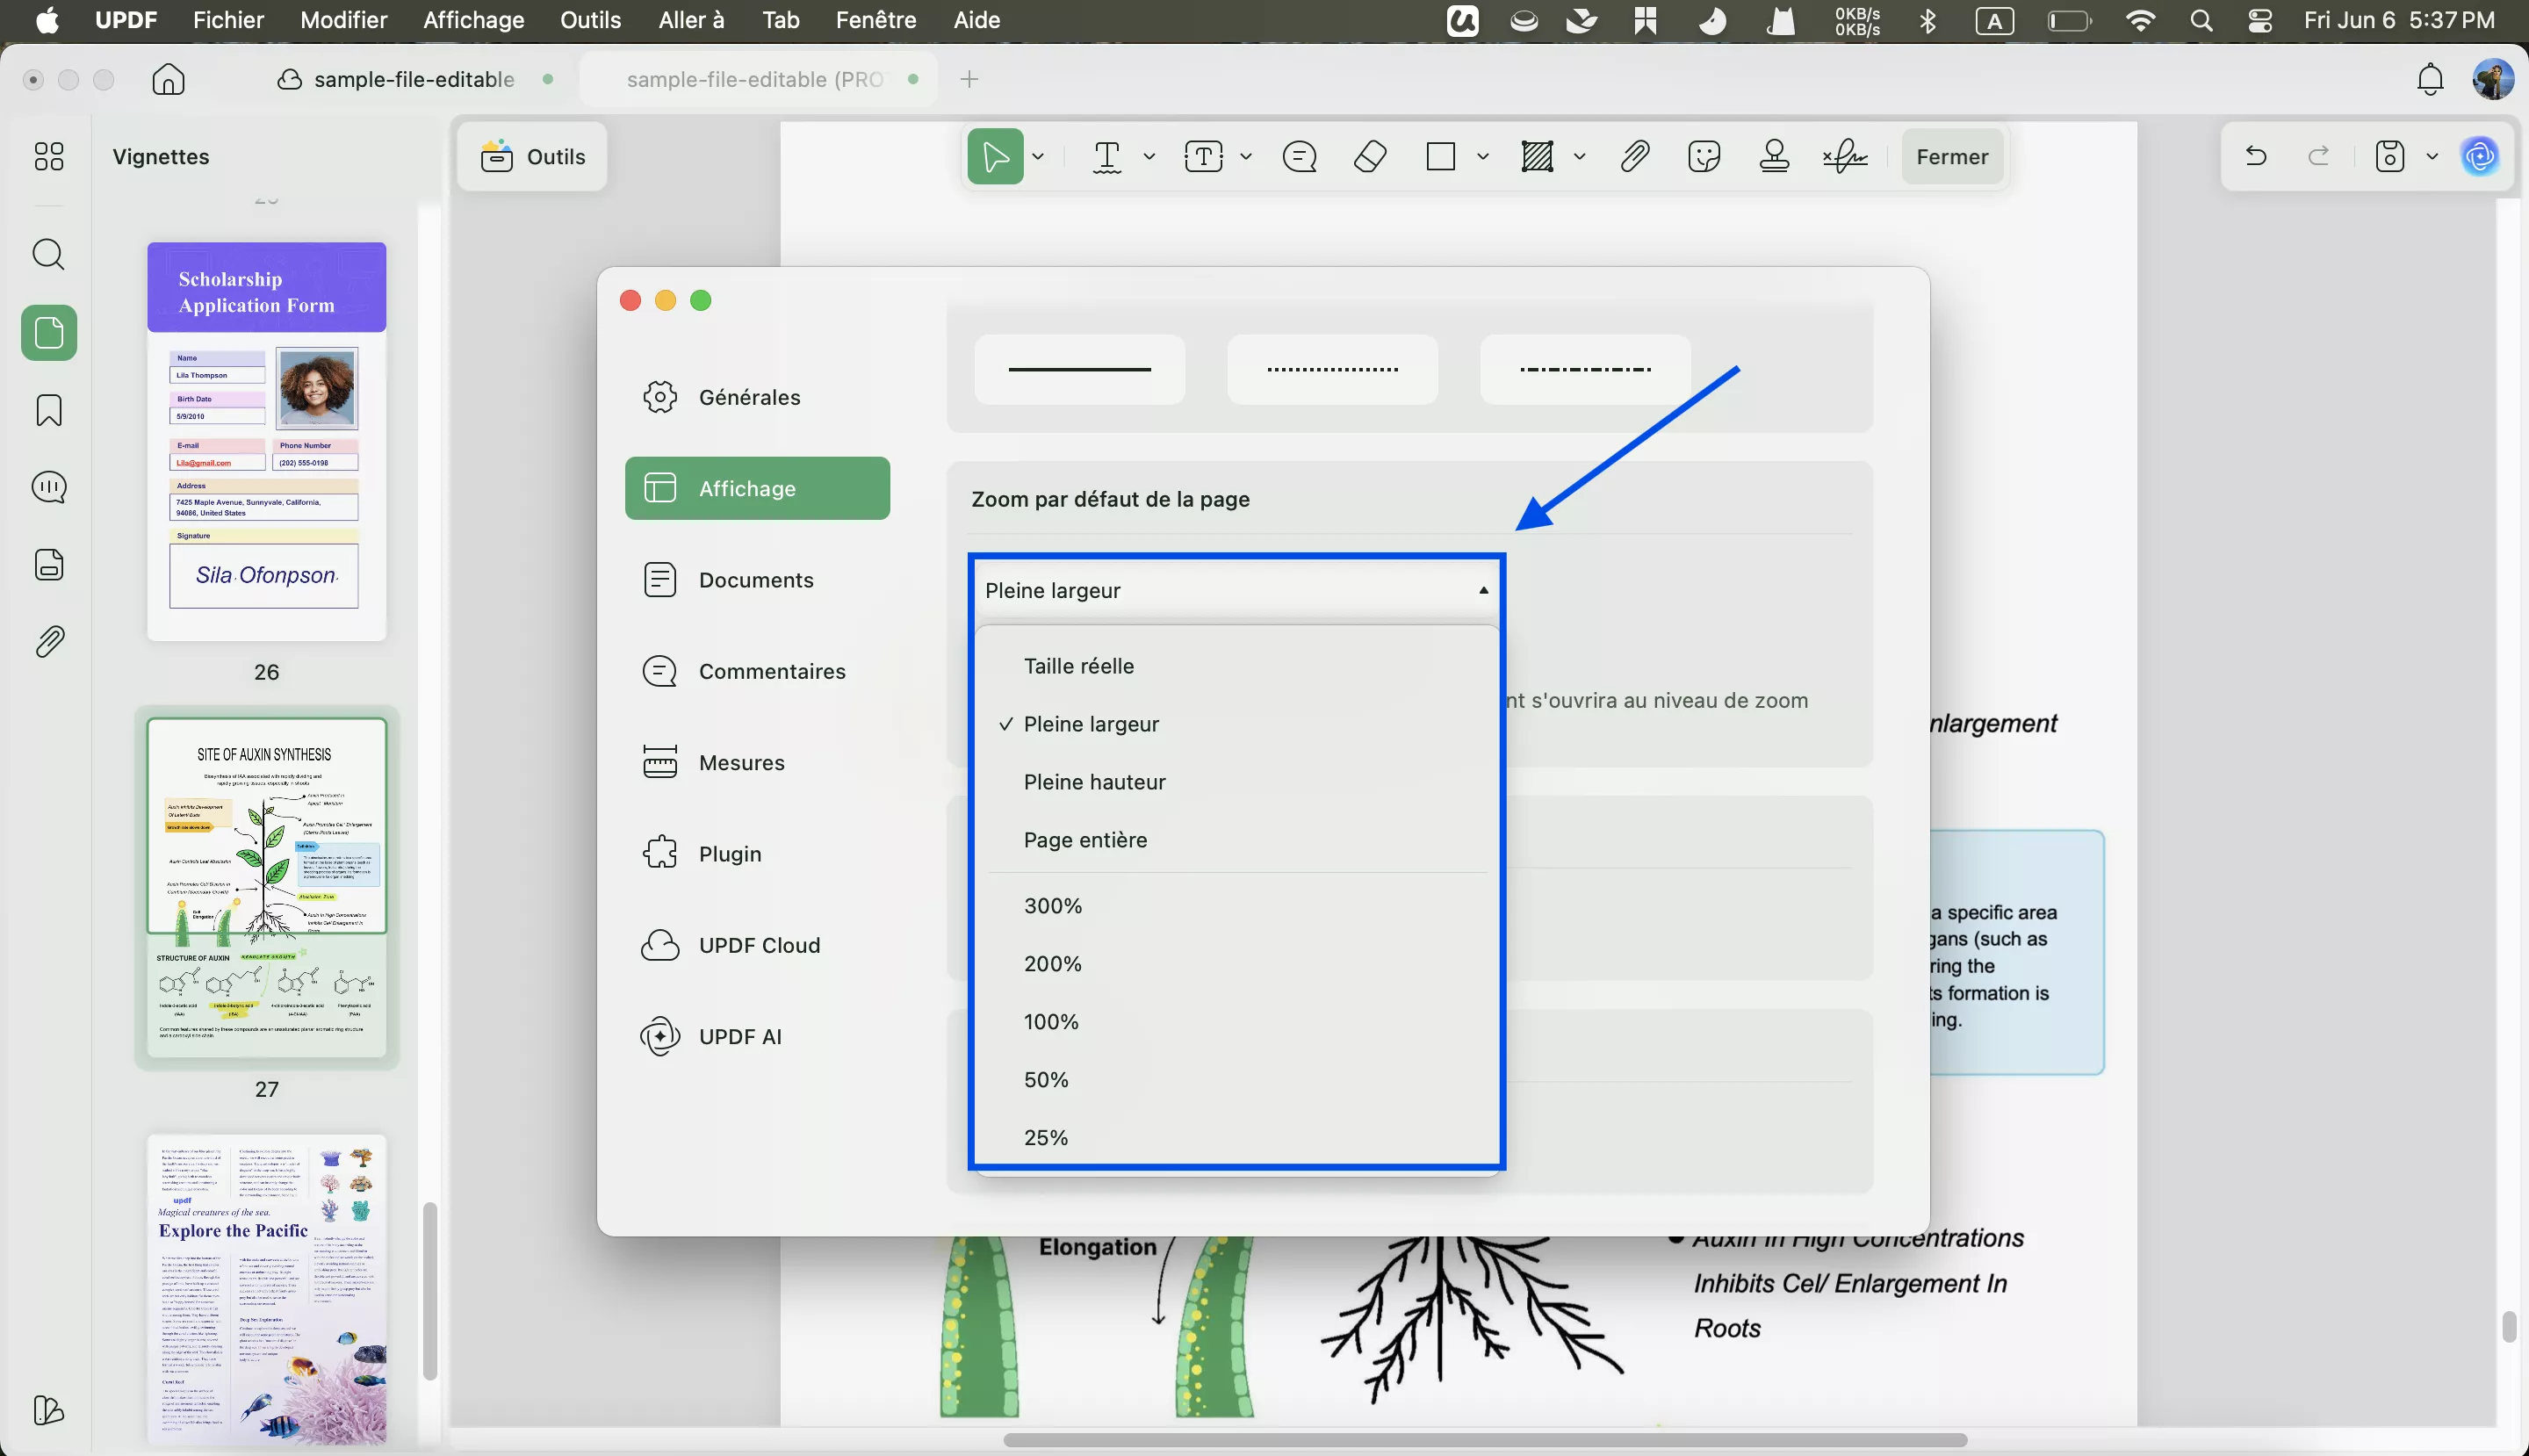Click the undo arrow
The width and height of the screenshot is (2529, 1456).
[2256, 157]
